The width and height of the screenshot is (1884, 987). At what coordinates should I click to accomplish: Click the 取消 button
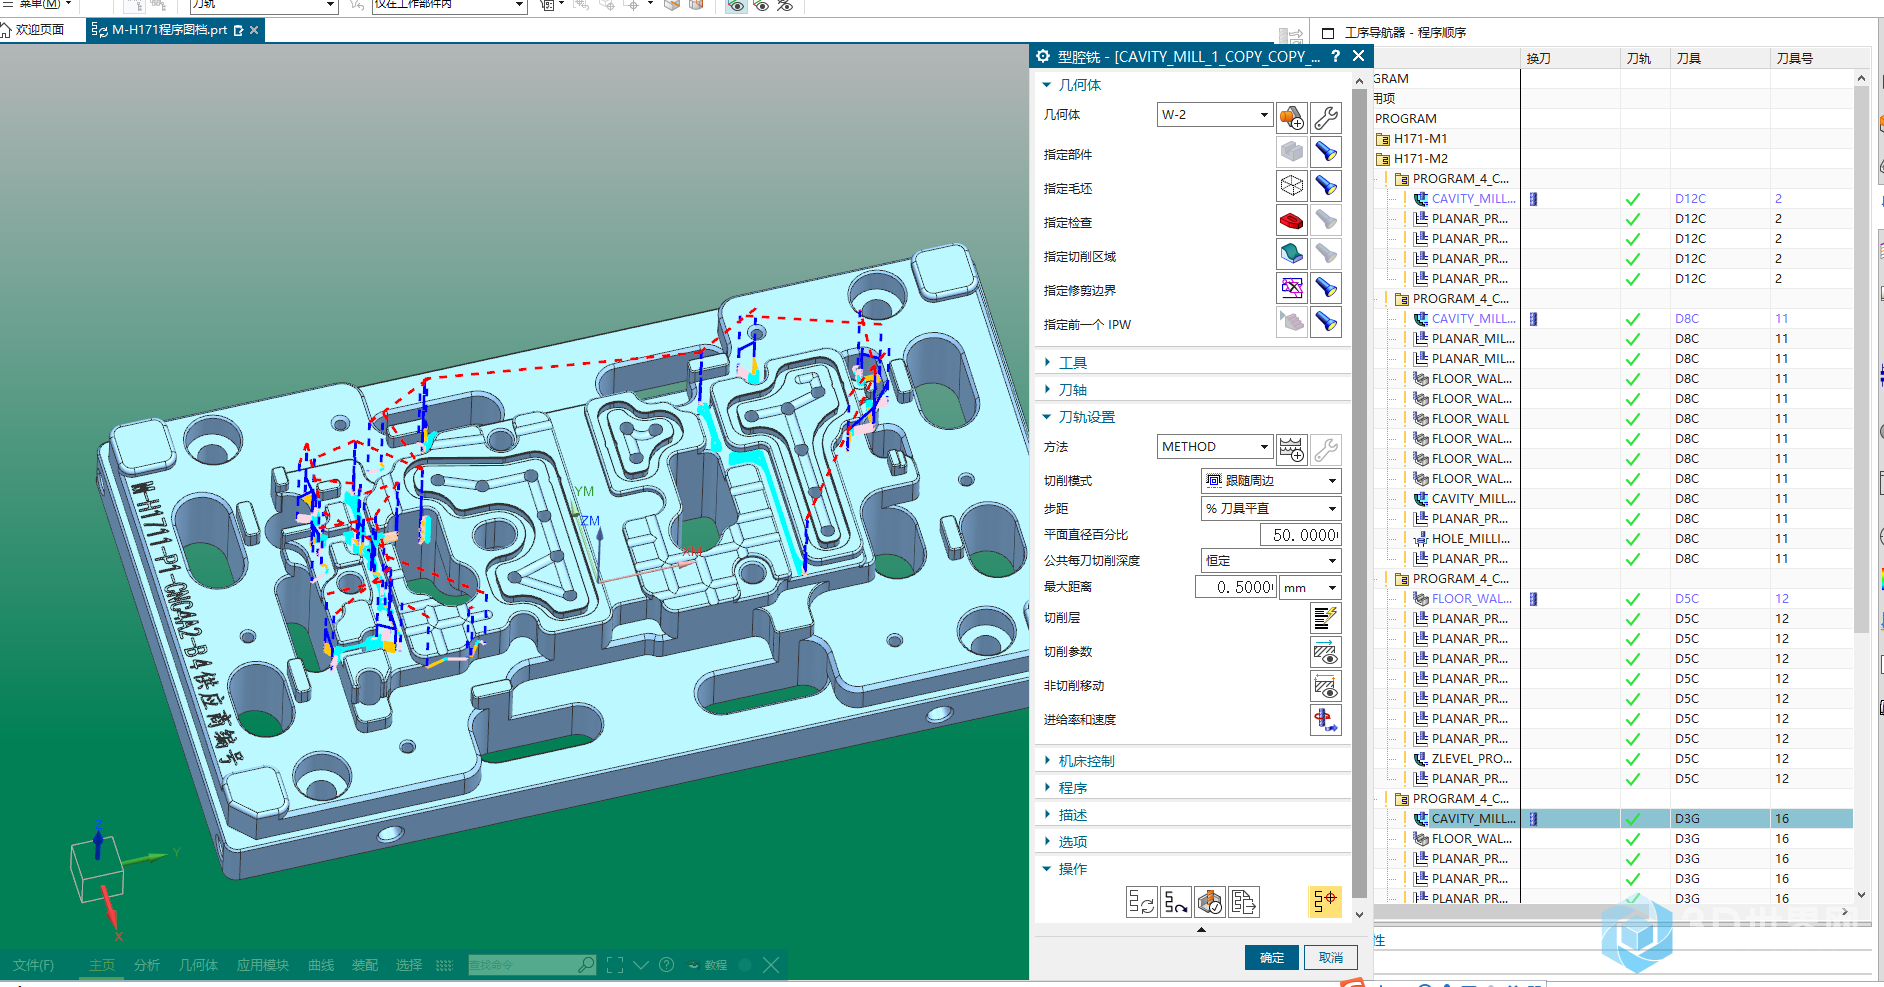(x=1331, y=958)
